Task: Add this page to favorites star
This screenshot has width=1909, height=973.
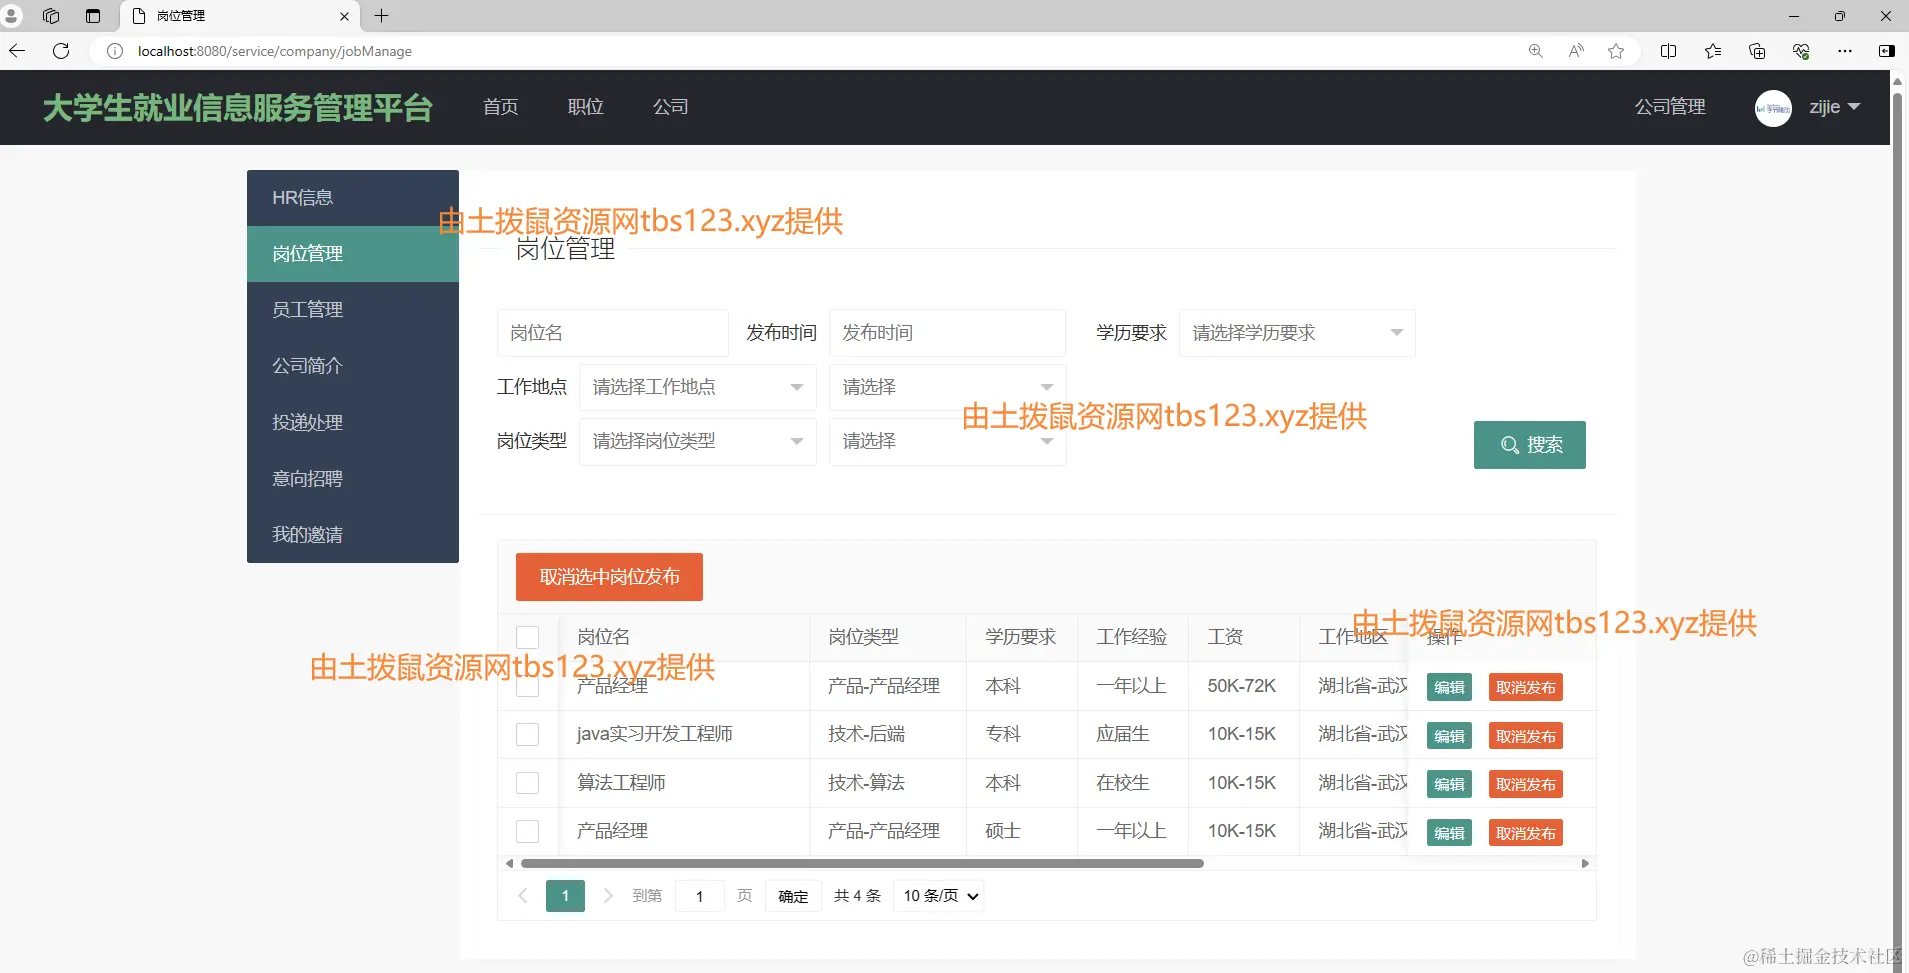Action: tap(1616, 51)
